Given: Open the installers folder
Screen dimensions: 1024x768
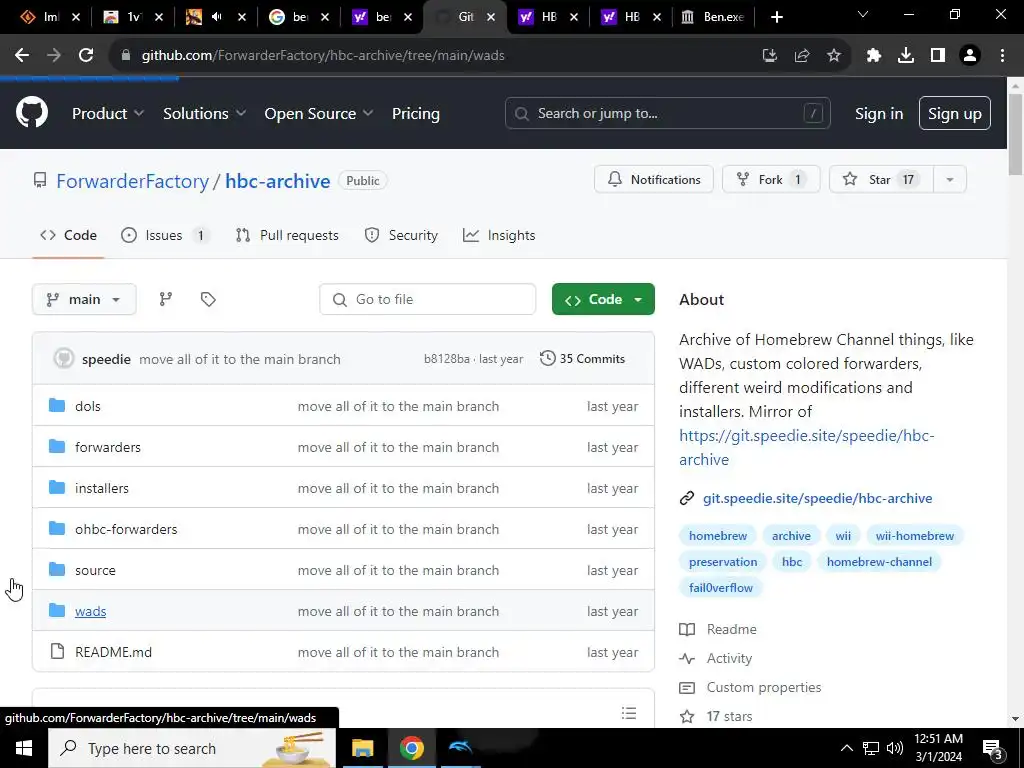Looking at the screenshot, I should point(102,488).
